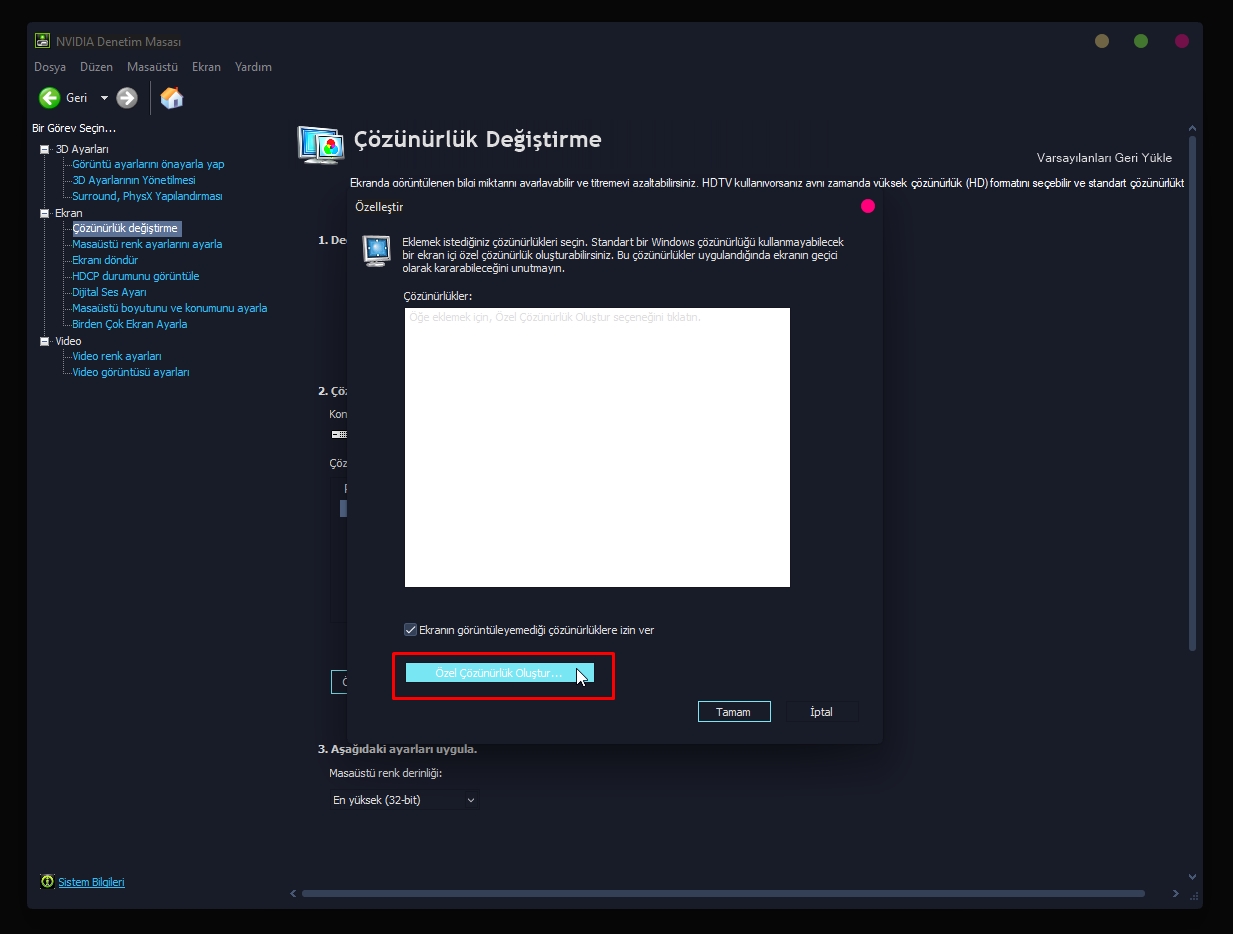Select Görüntü ayarlarını önayarla yap
This screenshot has height=934, width=1233.
(x=148, y=164)
